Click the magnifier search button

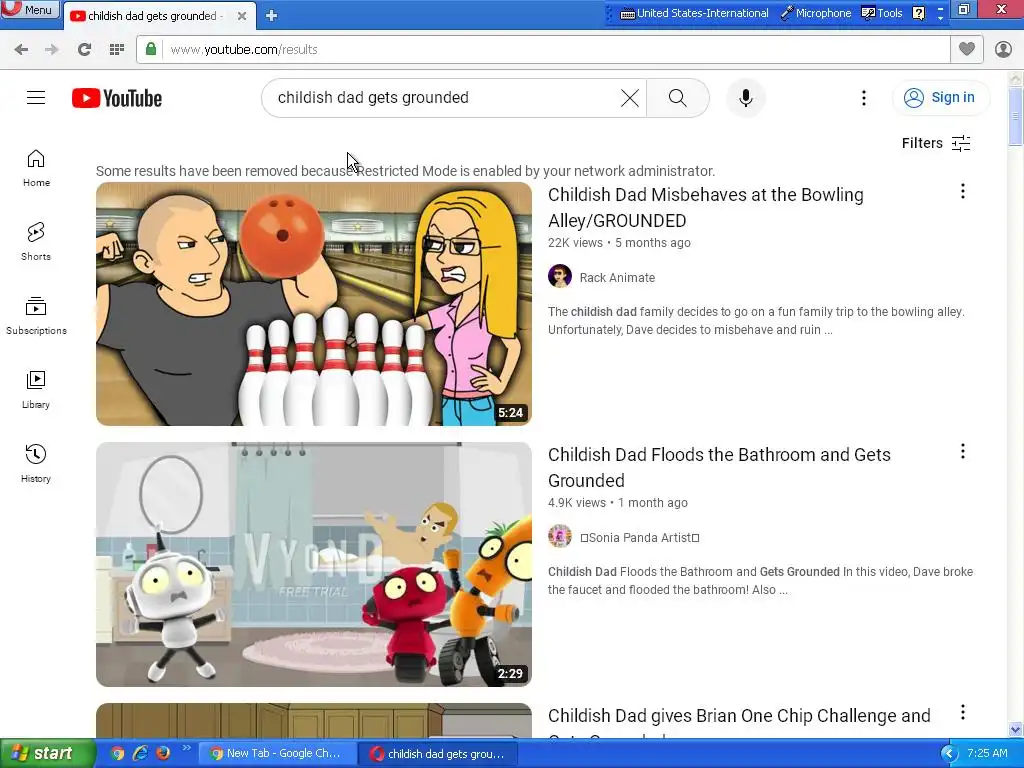pyautogui.click(x=677, y=98)
